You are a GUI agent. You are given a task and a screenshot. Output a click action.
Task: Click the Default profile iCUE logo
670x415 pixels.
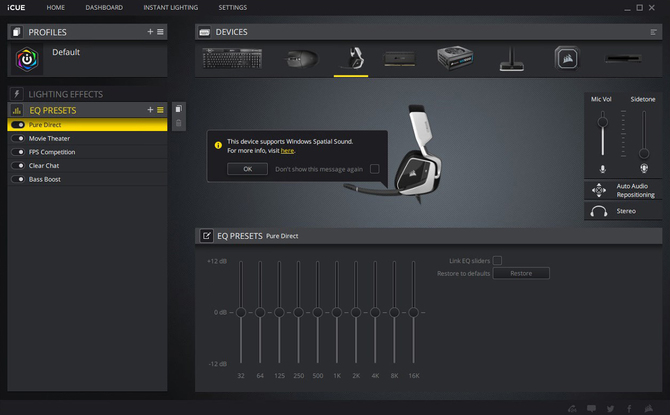(x=27, y=59)
